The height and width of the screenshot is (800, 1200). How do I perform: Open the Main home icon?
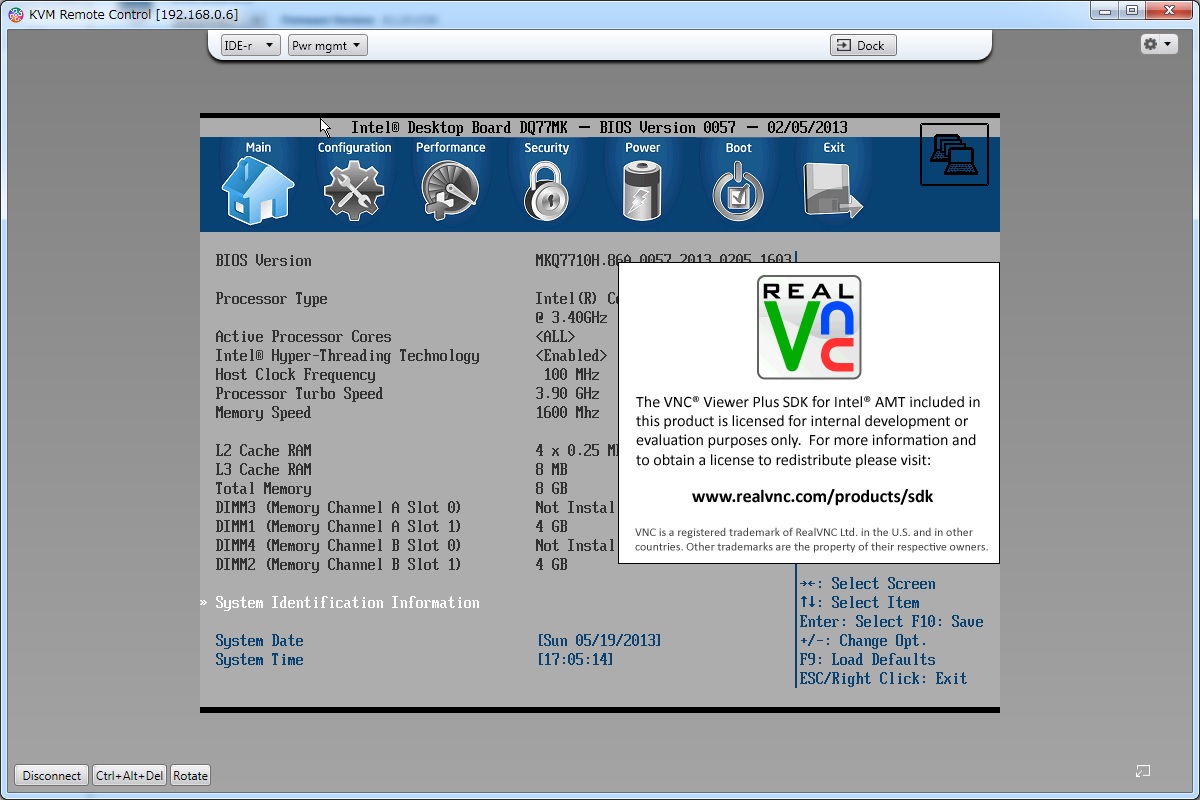pyautogui.click(x=258, y=190)
